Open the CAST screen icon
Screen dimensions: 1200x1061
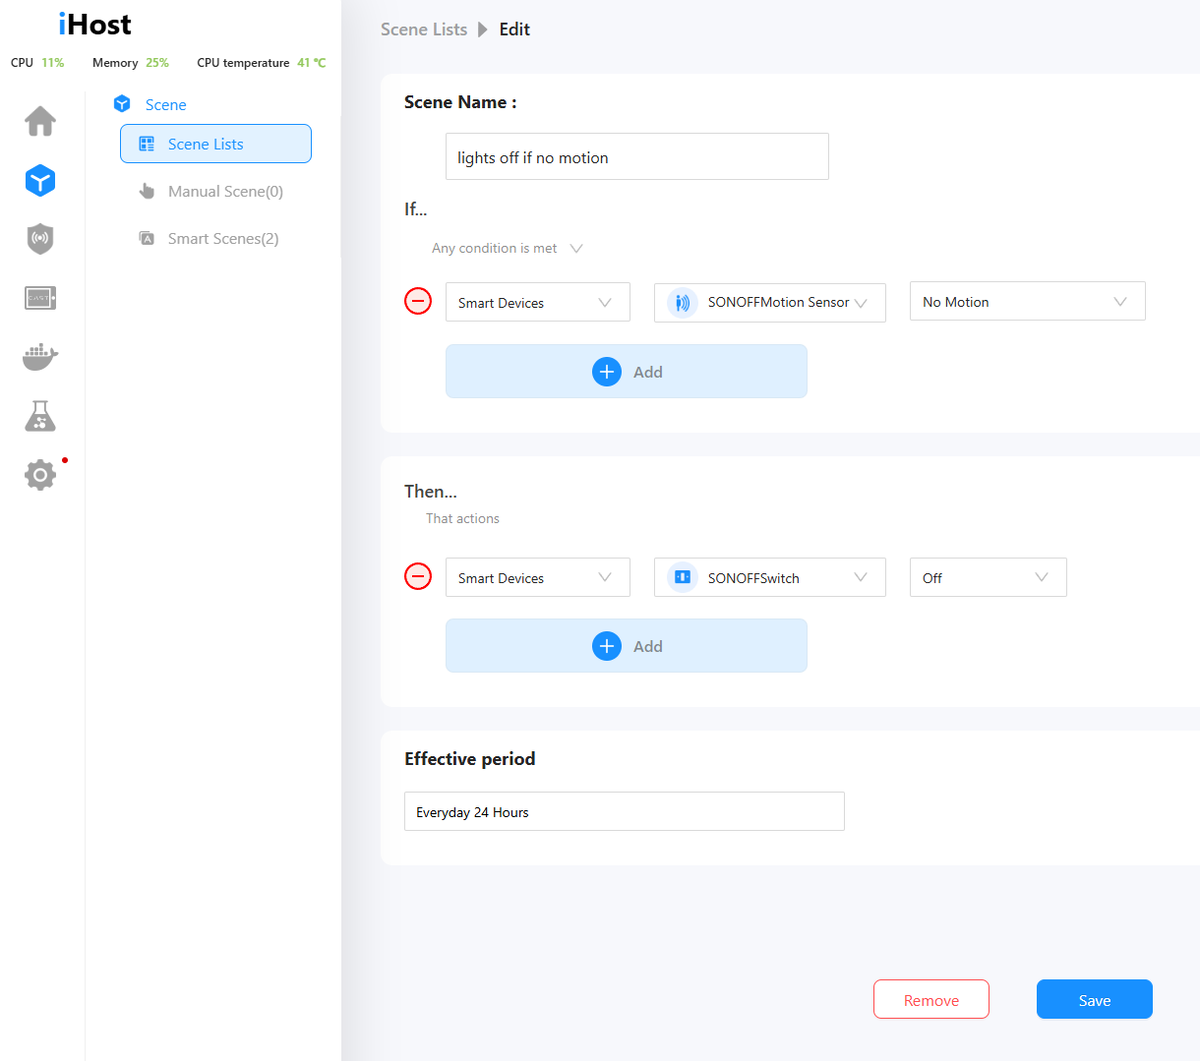tap(39, 297)
